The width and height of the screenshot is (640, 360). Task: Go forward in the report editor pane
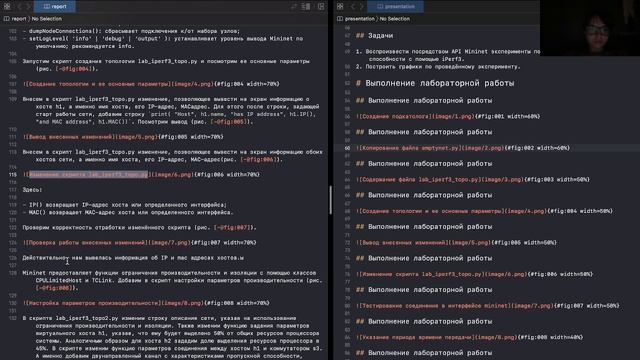28,6
